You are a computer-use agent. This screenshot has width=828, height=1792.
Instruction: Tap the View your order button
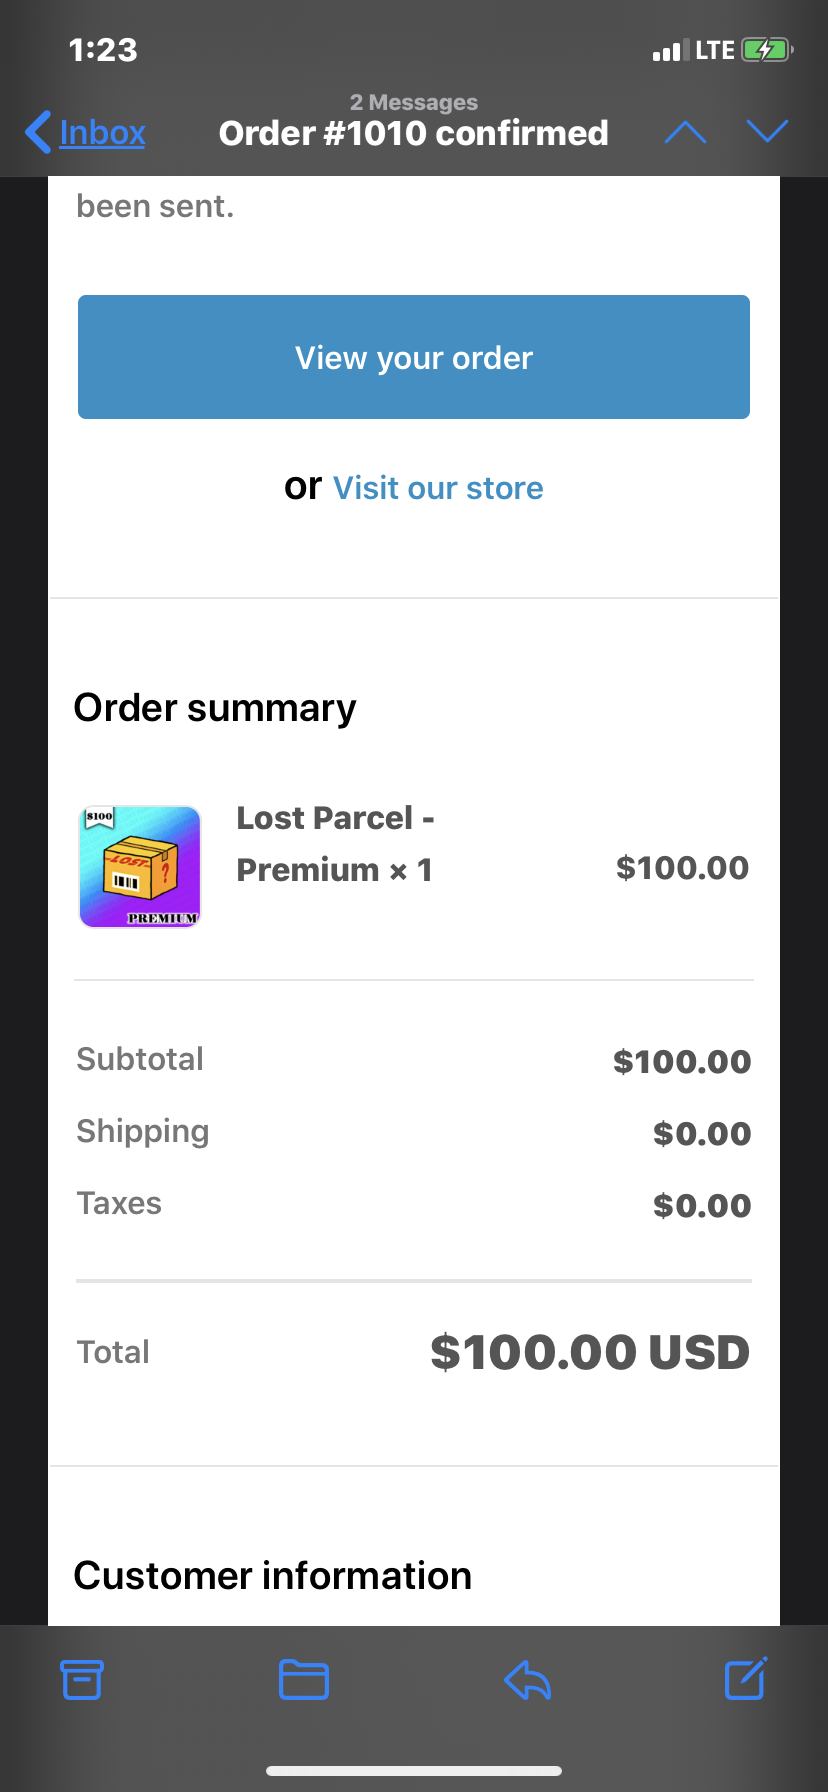[x=414, y=357]
